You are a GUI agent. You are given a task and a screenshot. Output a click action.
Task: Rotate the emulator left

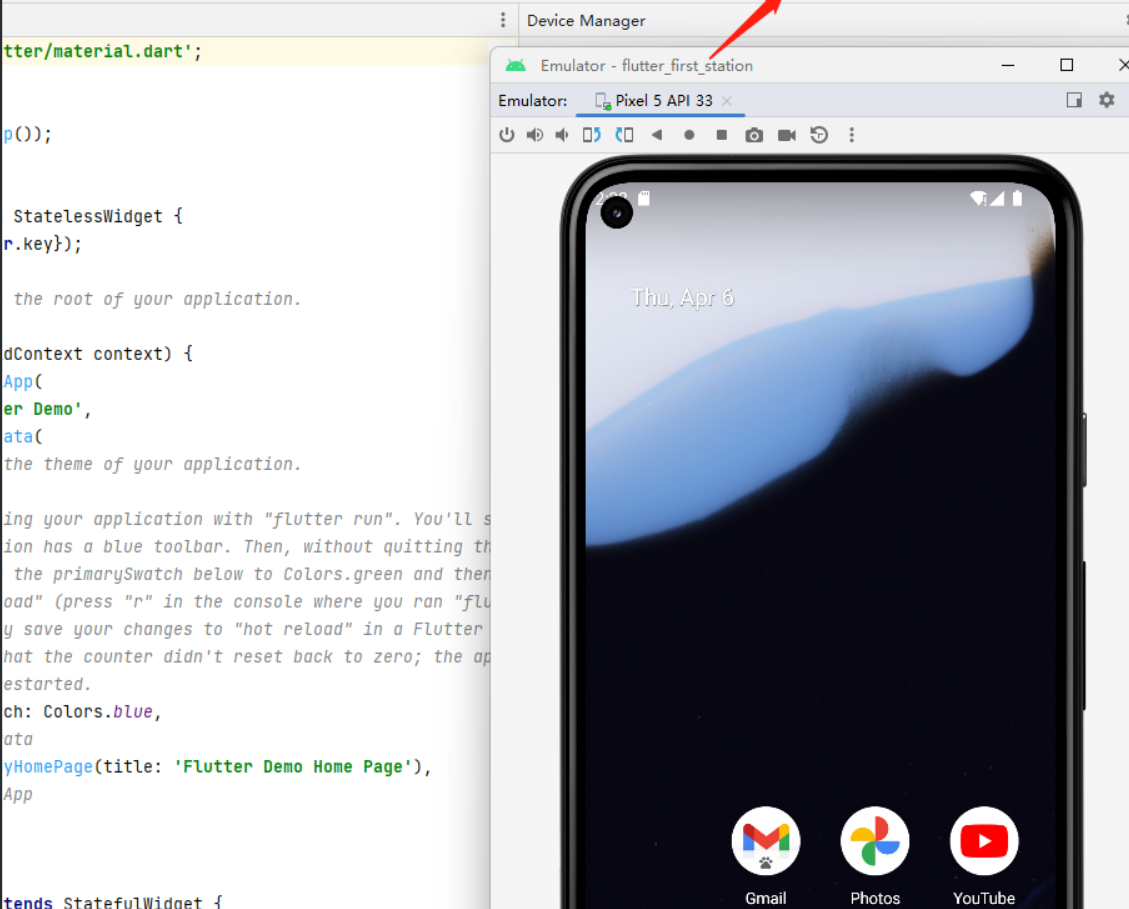pos(592,135)
